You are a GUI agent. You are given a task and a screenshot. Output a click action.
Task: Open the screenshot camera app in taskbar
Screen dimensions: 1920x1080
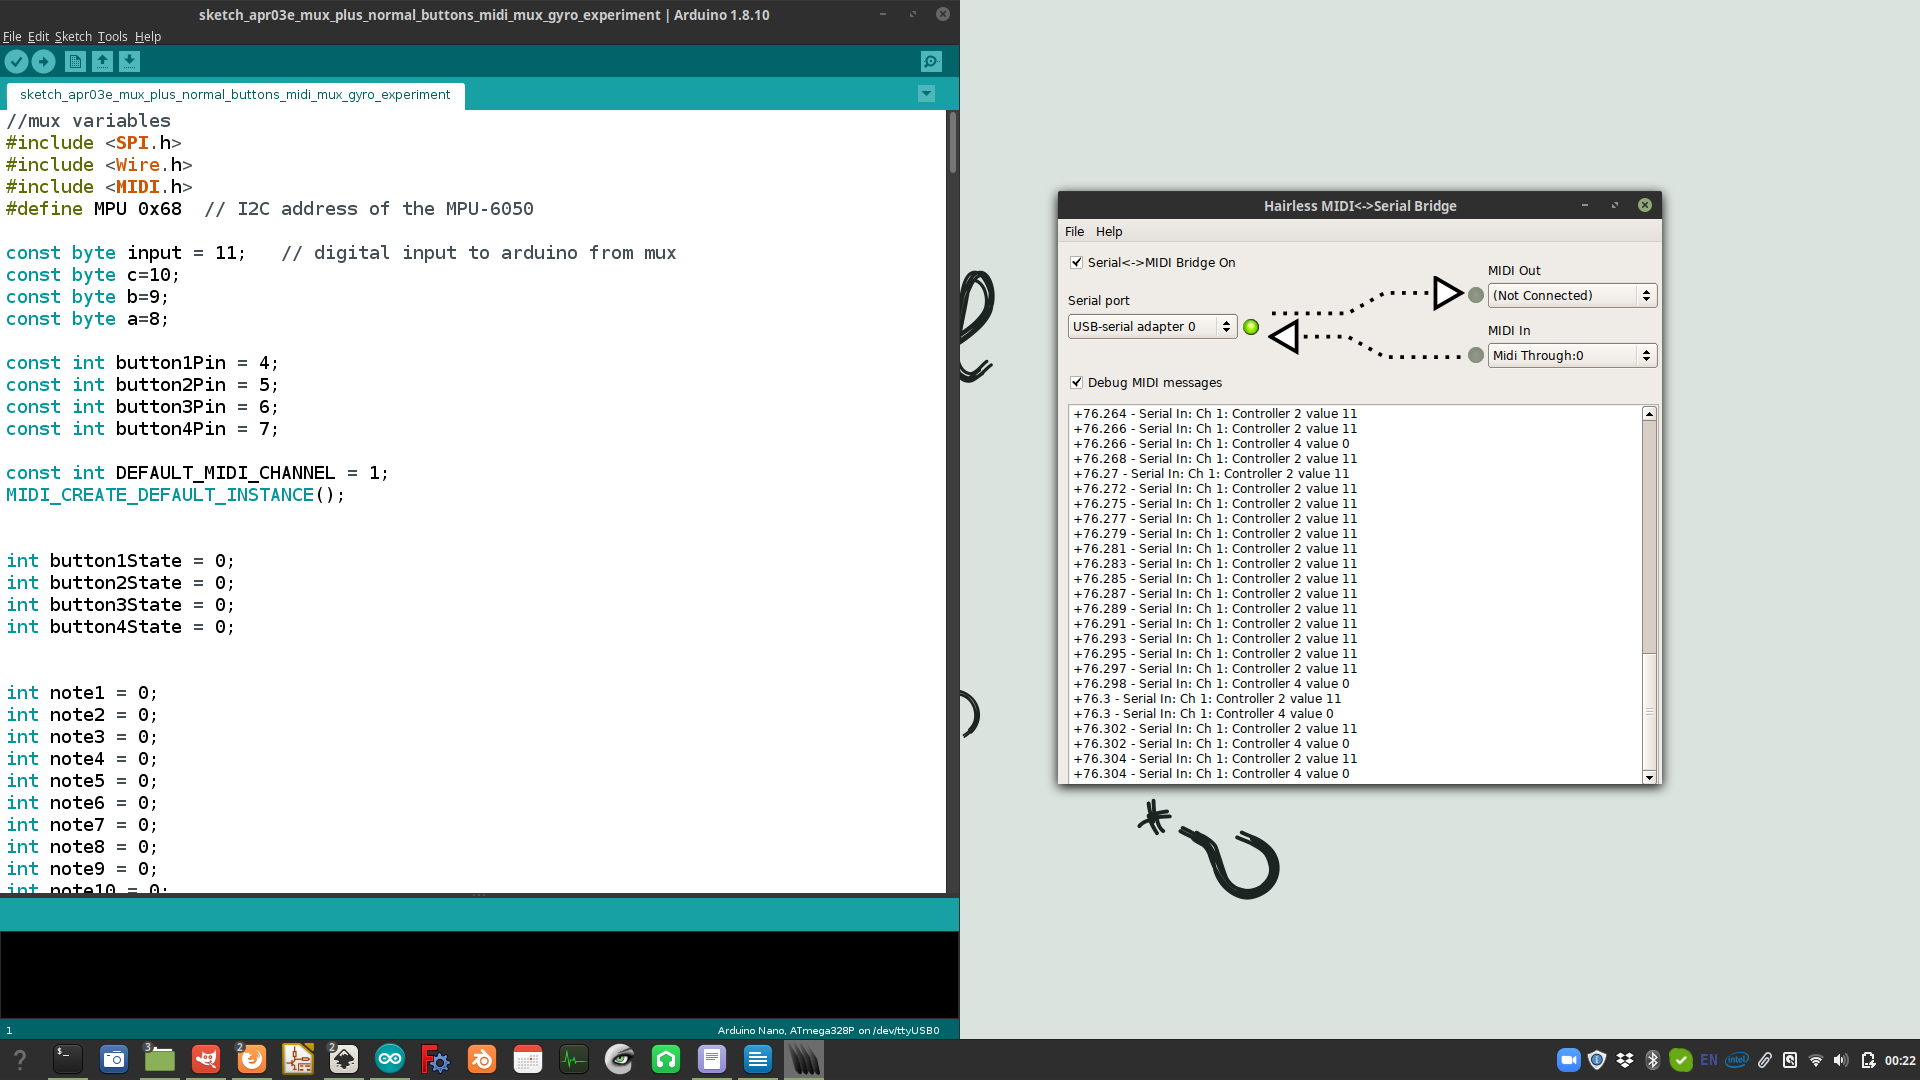pyautogui.click(x=114, y=1059)
